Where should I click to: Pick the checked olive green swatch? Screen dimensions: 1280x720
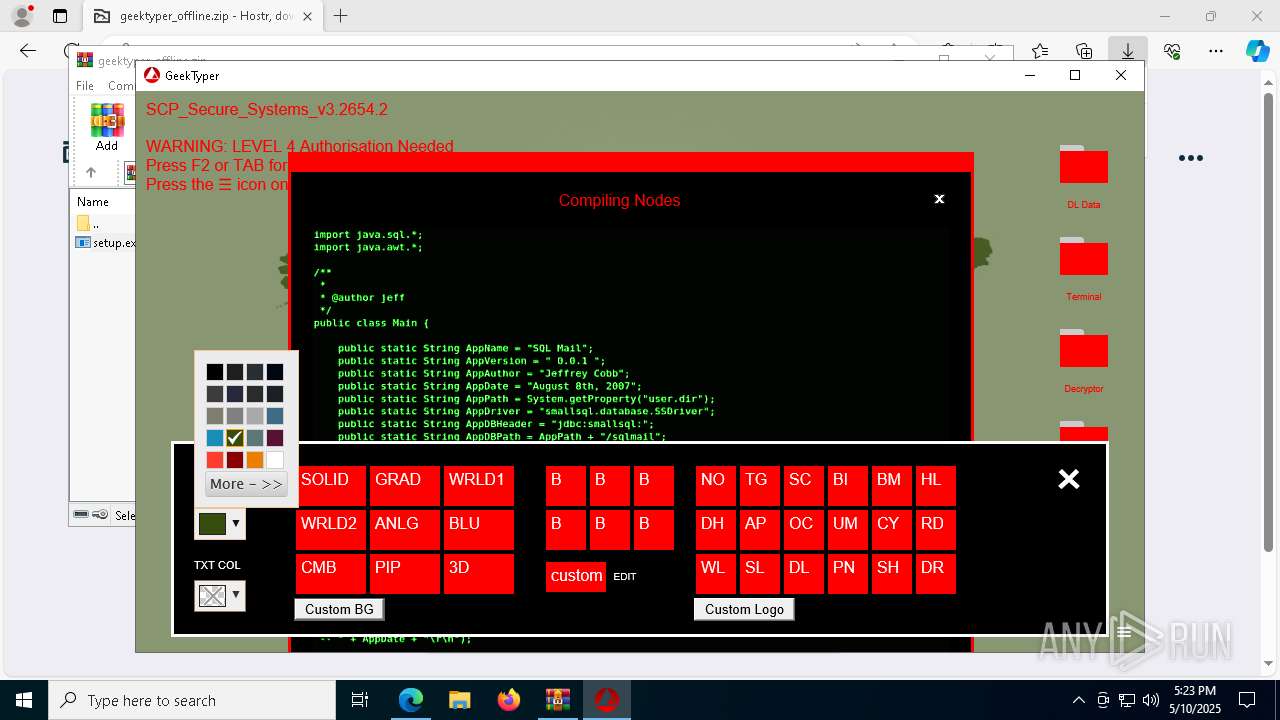tap(235, 438)
